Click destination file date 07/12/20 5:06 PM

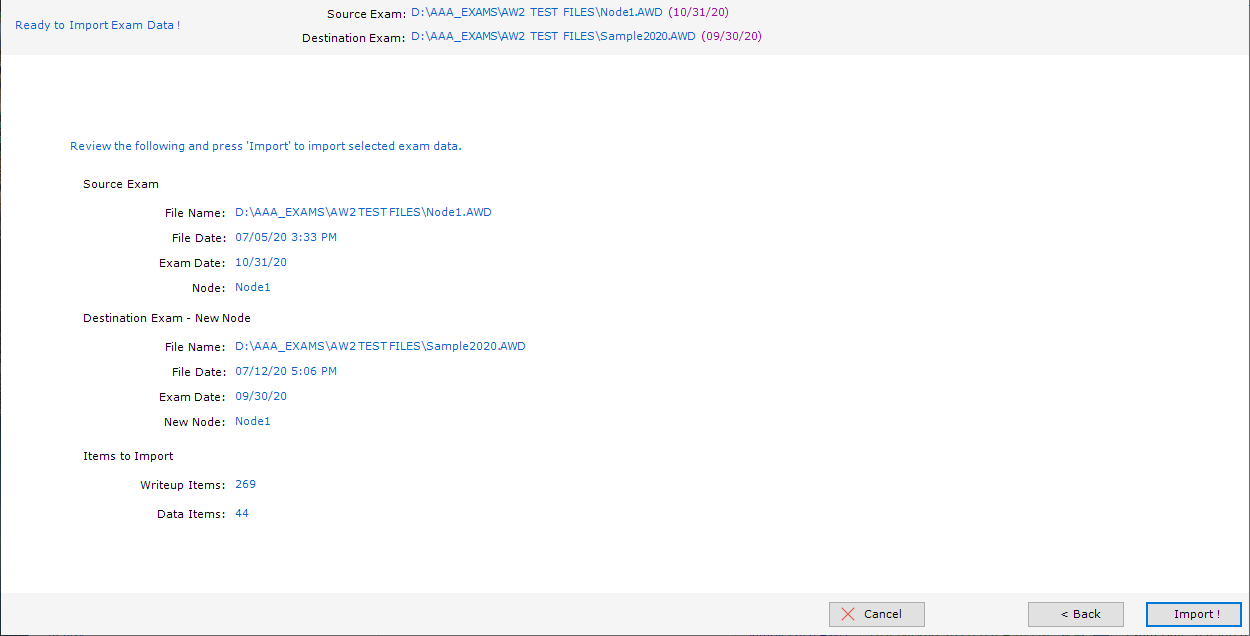(x=285, y=372)
